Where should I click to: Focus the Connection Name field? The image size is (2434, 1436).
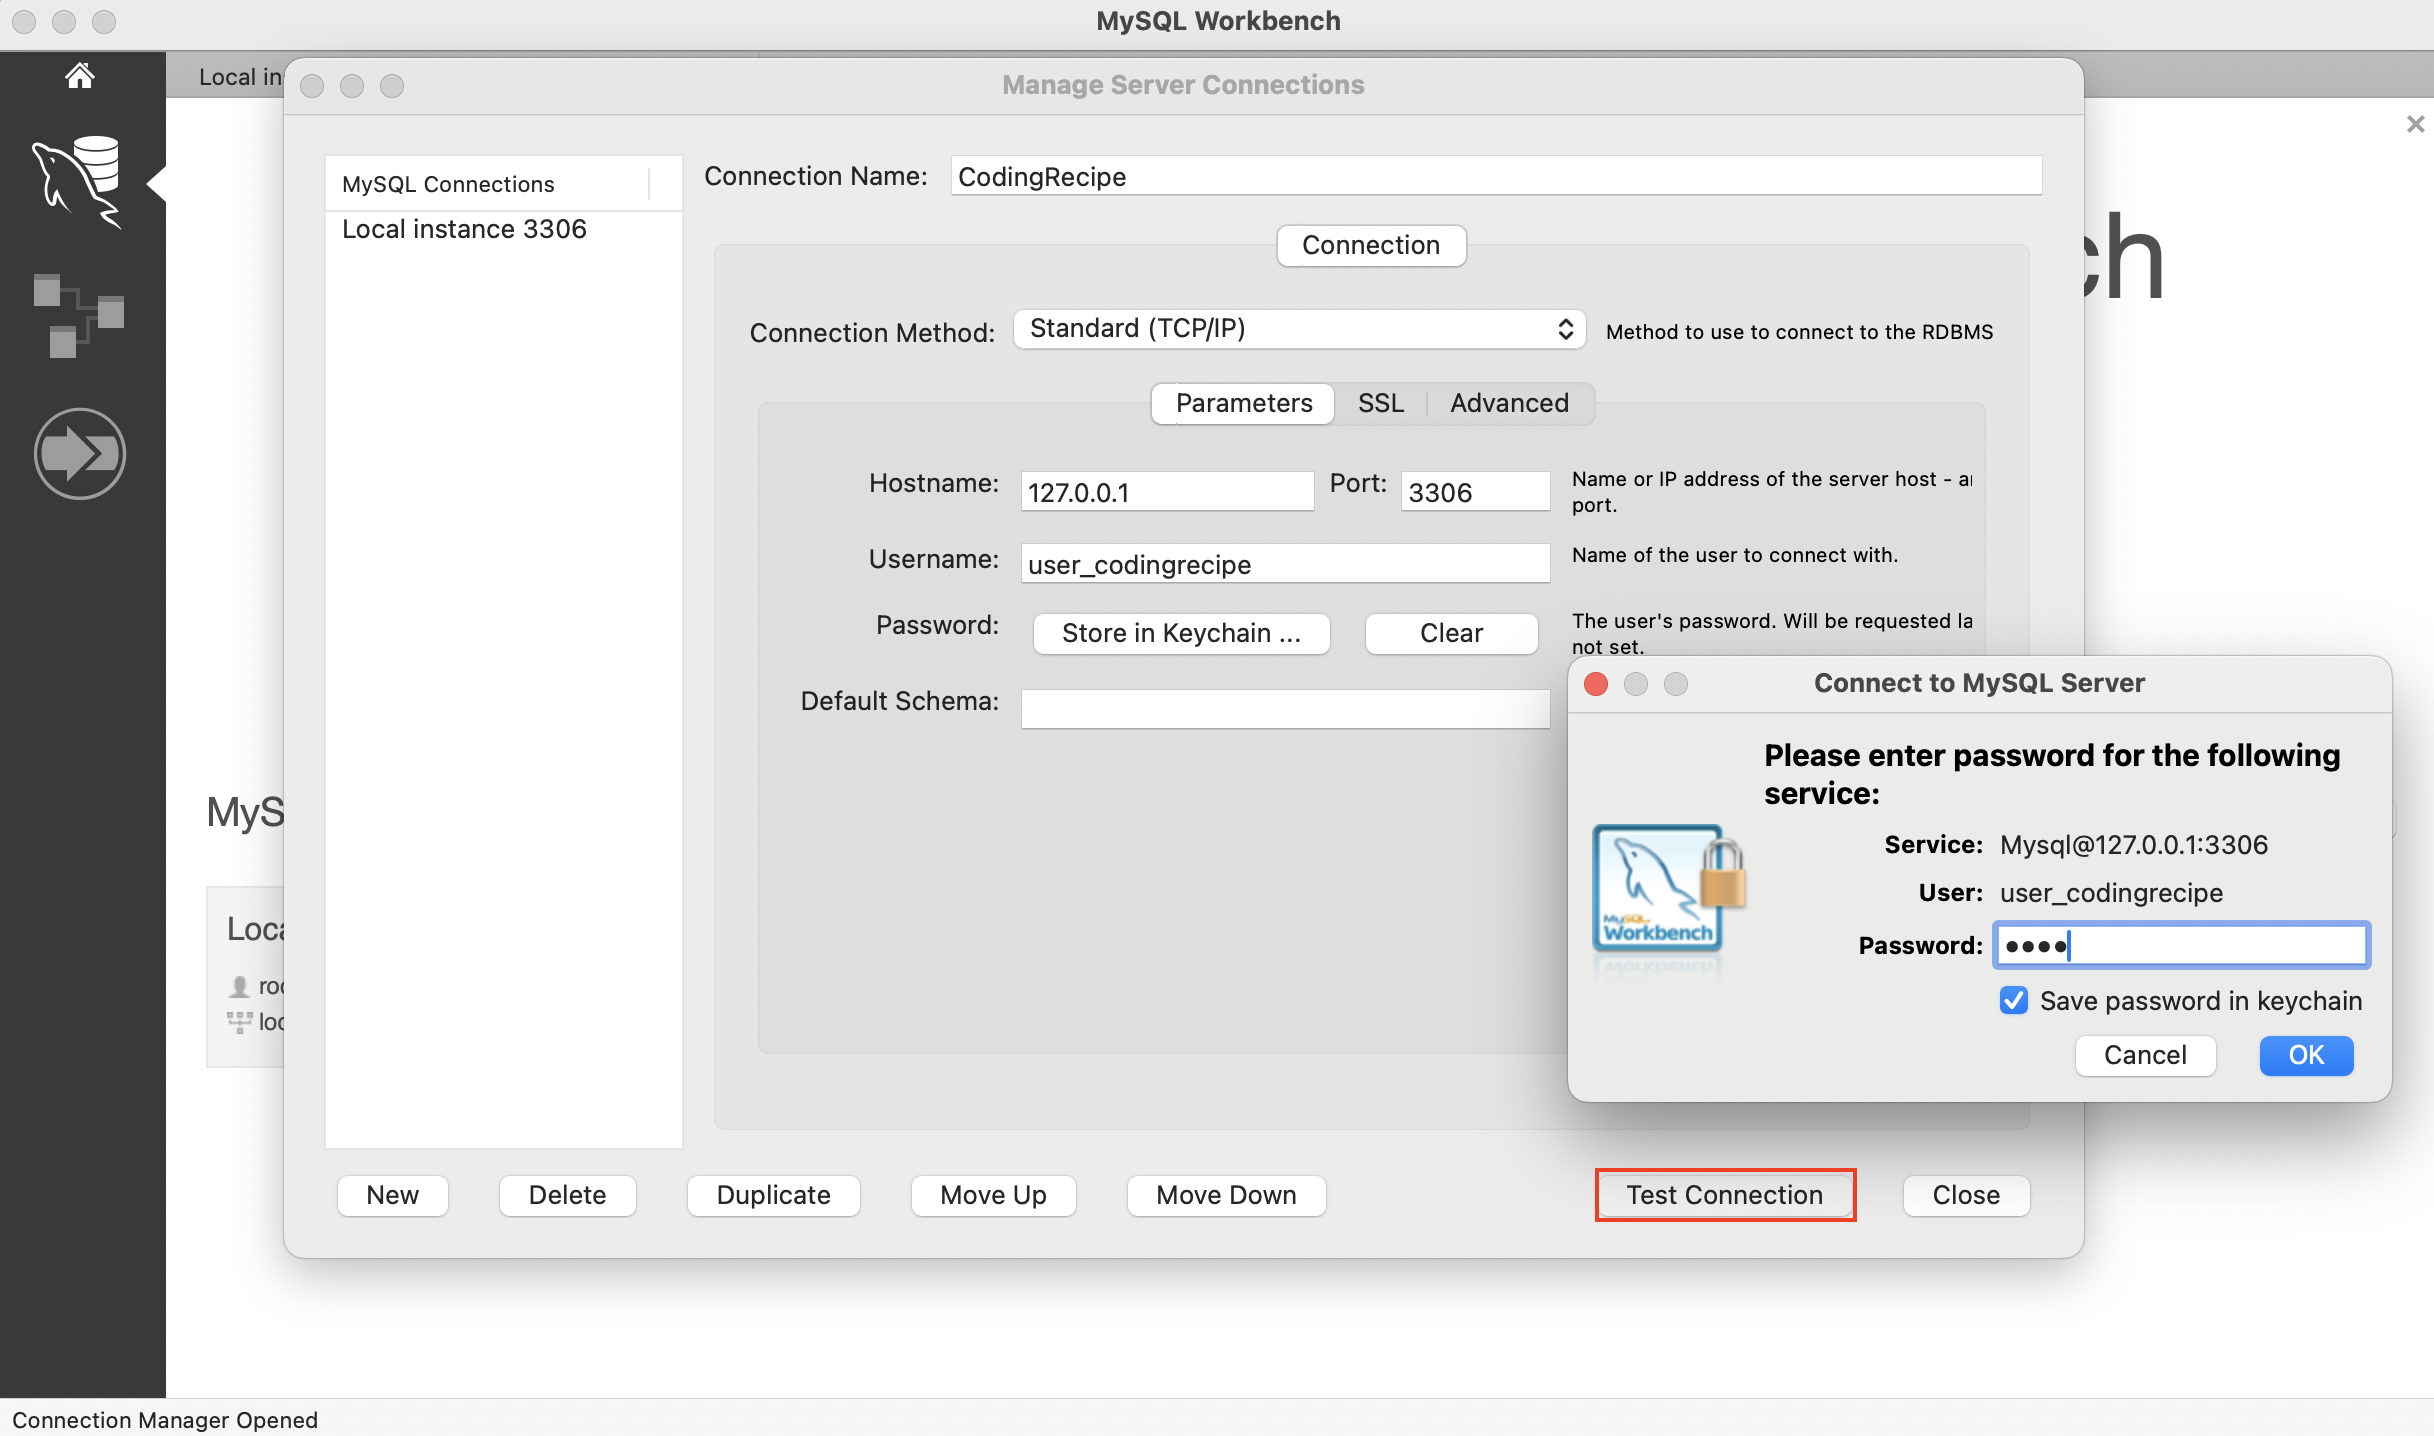tap(1496, 176)
